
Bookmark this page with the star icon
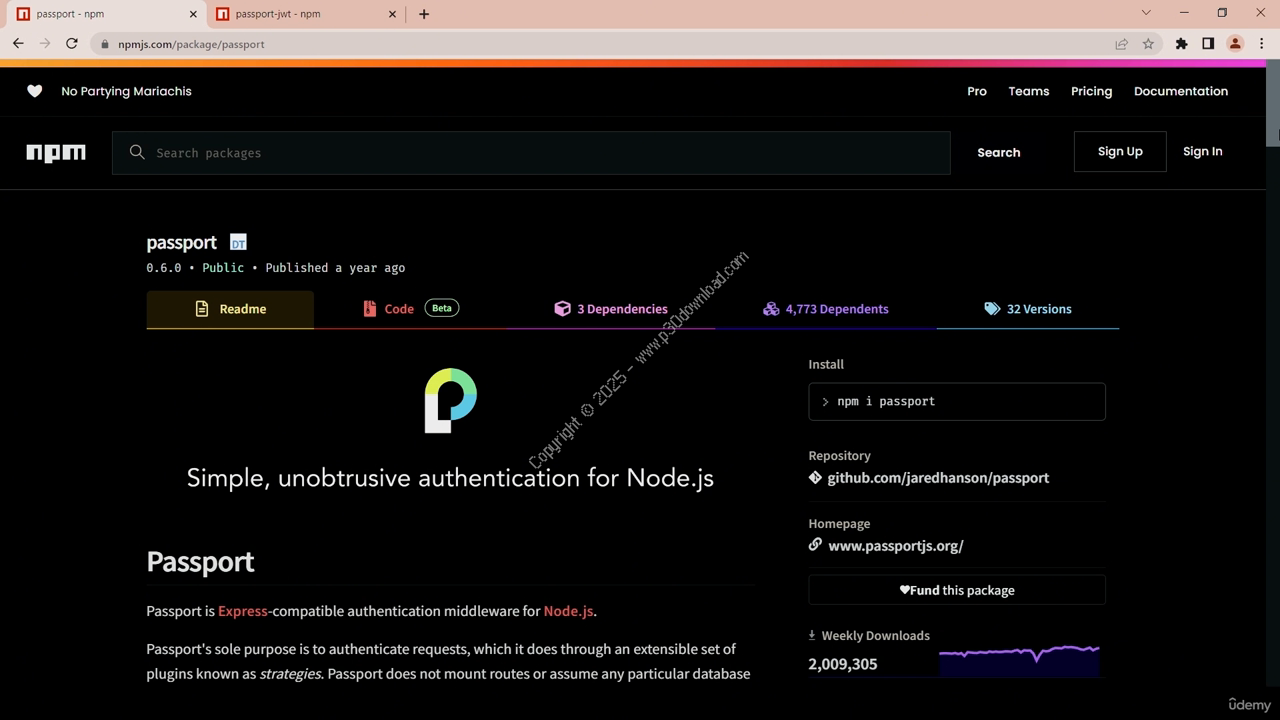[x=1148, y=44]
